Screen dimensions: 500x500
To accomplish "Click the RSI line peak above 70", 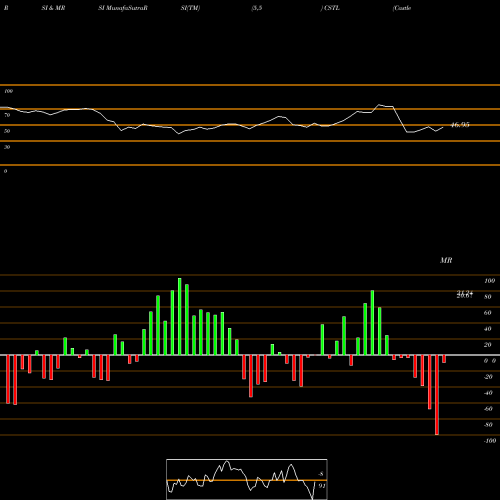I will 379,105.
